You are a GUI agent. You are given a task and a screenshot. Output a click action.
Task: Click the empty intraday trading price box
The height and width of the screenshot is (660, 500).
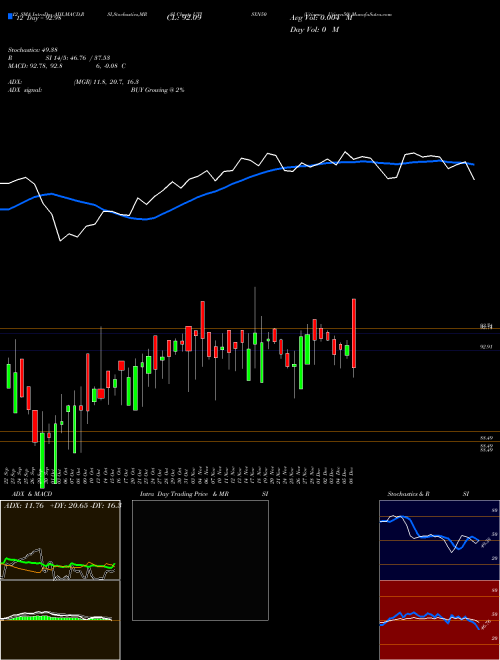coord(200,560)
